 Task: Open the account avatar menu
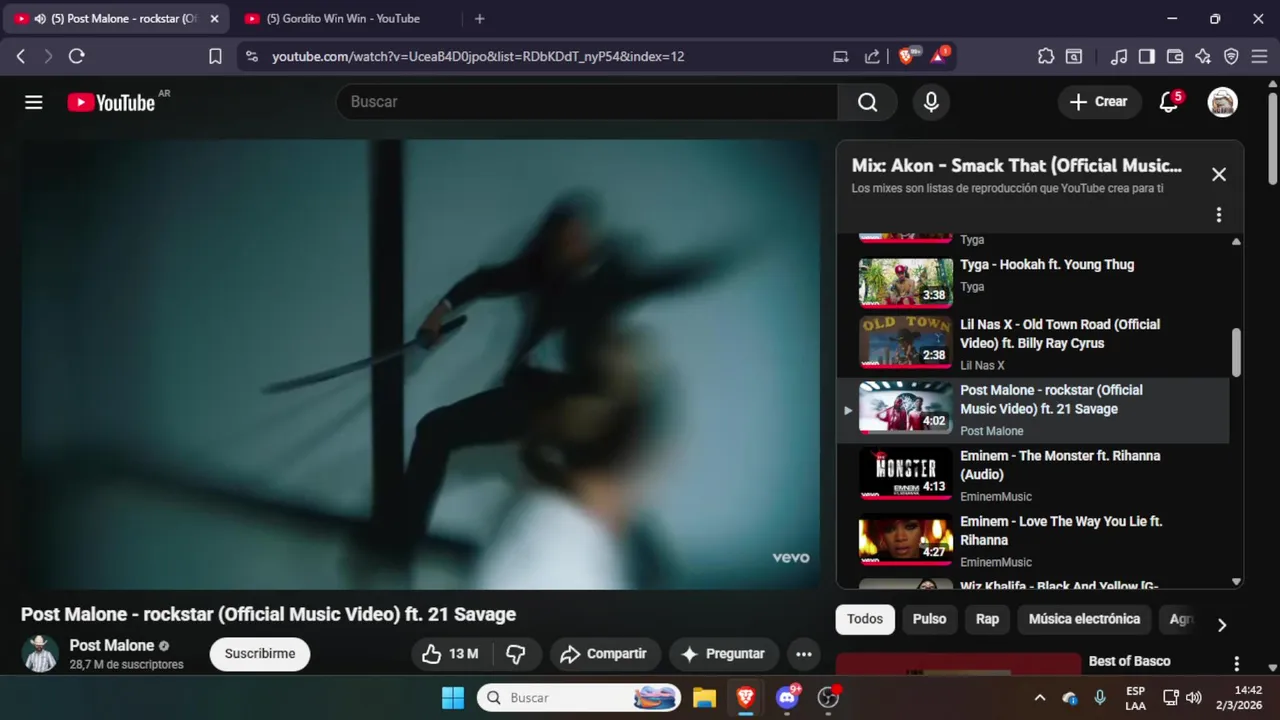click(x=1222, y=102)
